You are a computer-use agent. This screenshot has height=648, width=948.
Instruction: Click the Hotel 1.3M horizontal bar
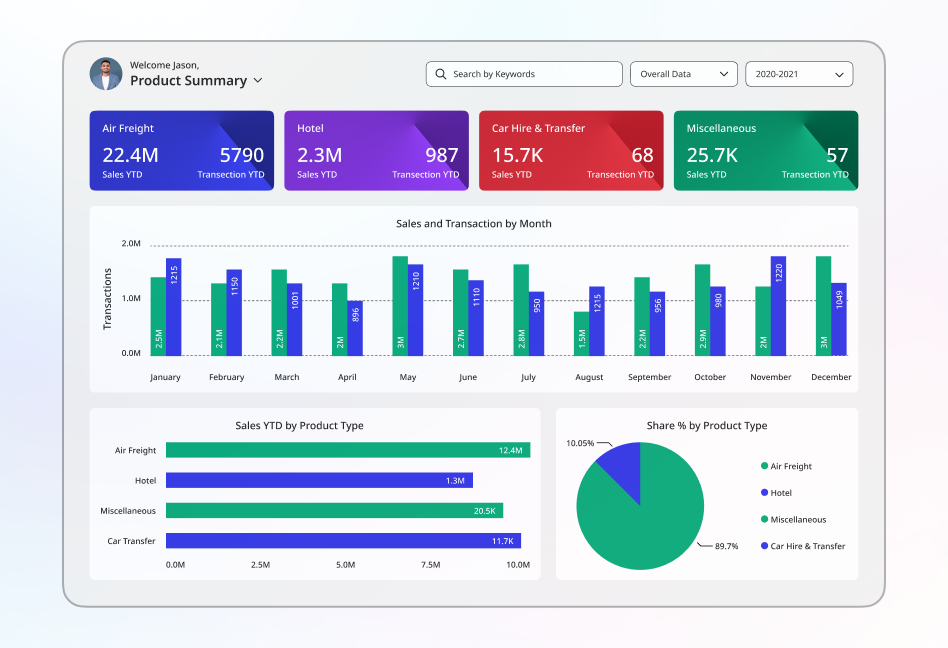click(x=319, y=480)
